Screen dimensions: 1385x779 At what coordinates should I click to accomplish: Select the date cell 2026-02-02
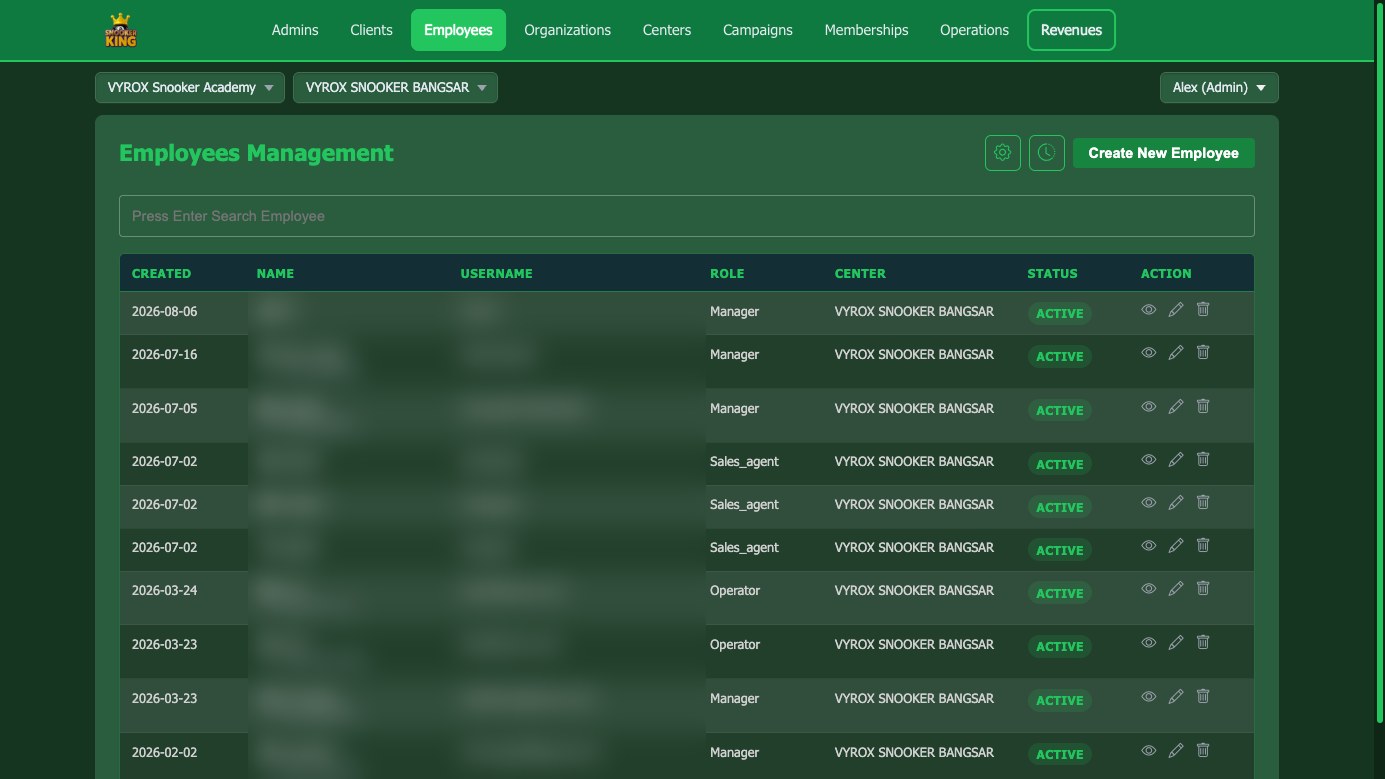(x=164, y=752)
